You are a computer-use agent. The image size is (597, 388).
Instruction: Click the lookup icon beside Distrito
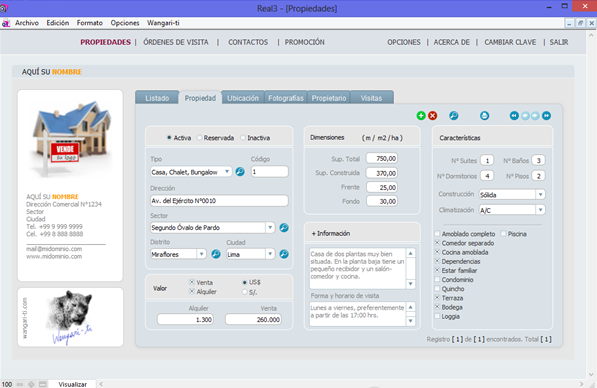point(216,254)
